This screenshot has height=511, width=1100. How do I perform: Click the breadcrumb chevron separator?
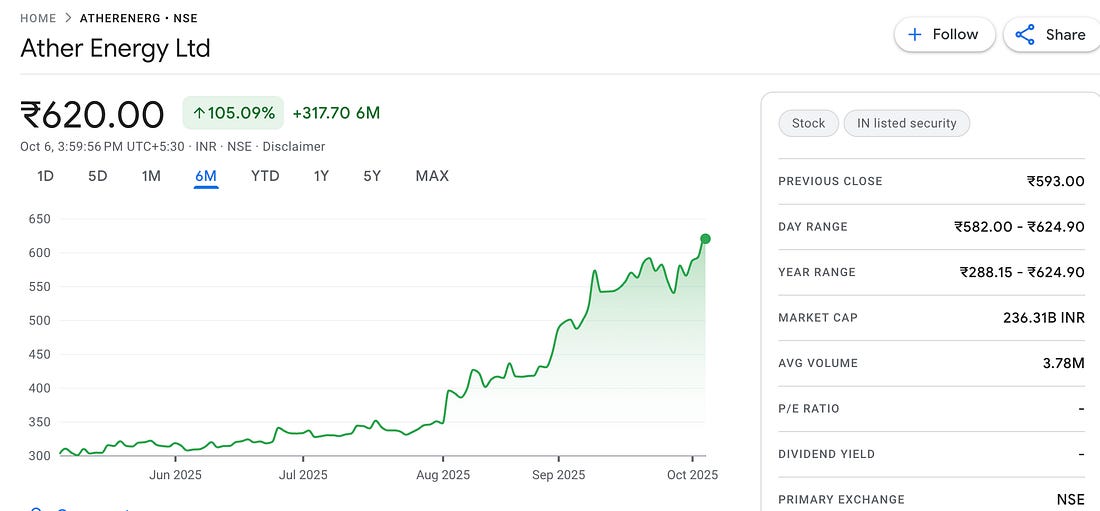(67, 18)
